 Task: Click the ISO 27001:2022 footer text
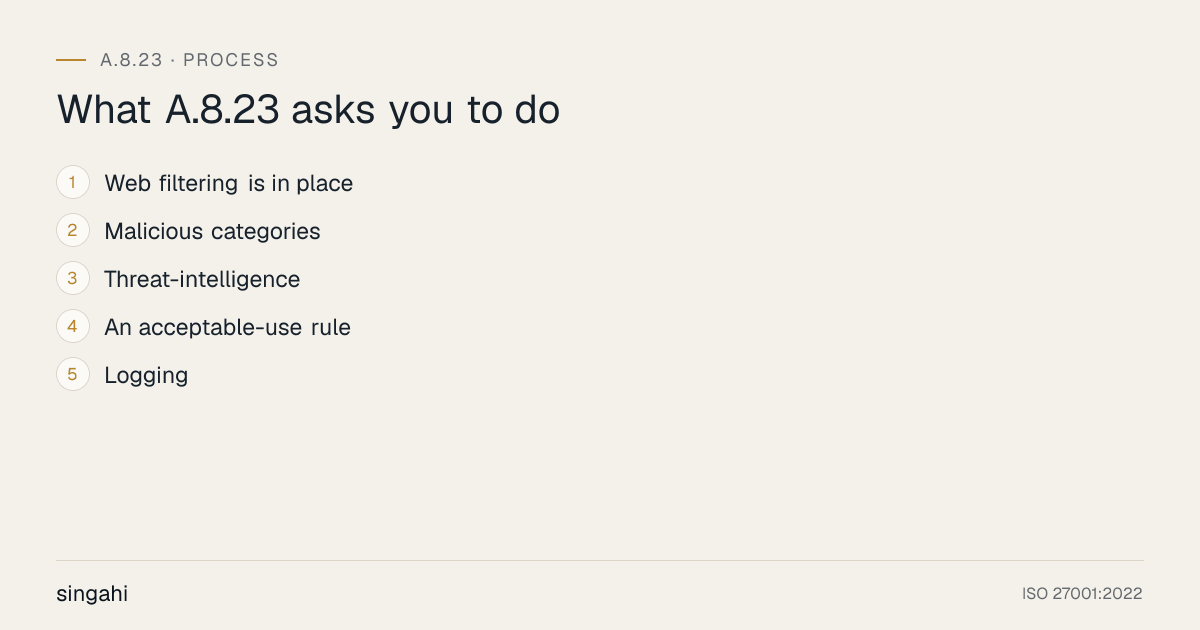(x=1082, y=594)
